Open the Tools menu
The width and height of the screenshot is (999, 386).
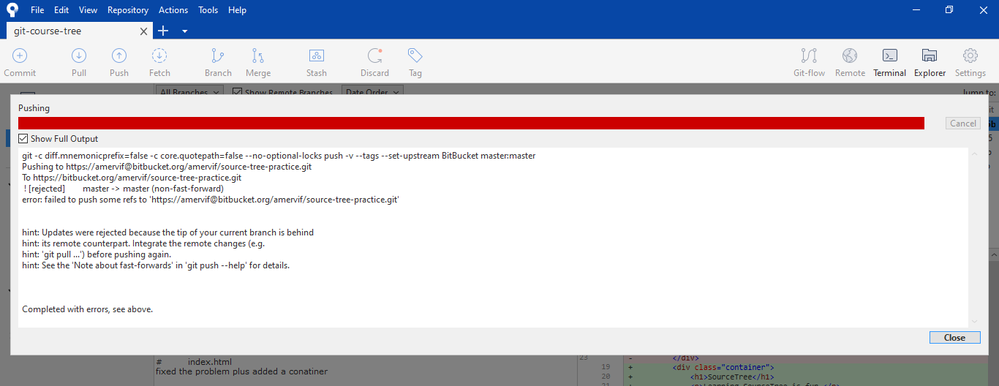click(x=208, y=10)
